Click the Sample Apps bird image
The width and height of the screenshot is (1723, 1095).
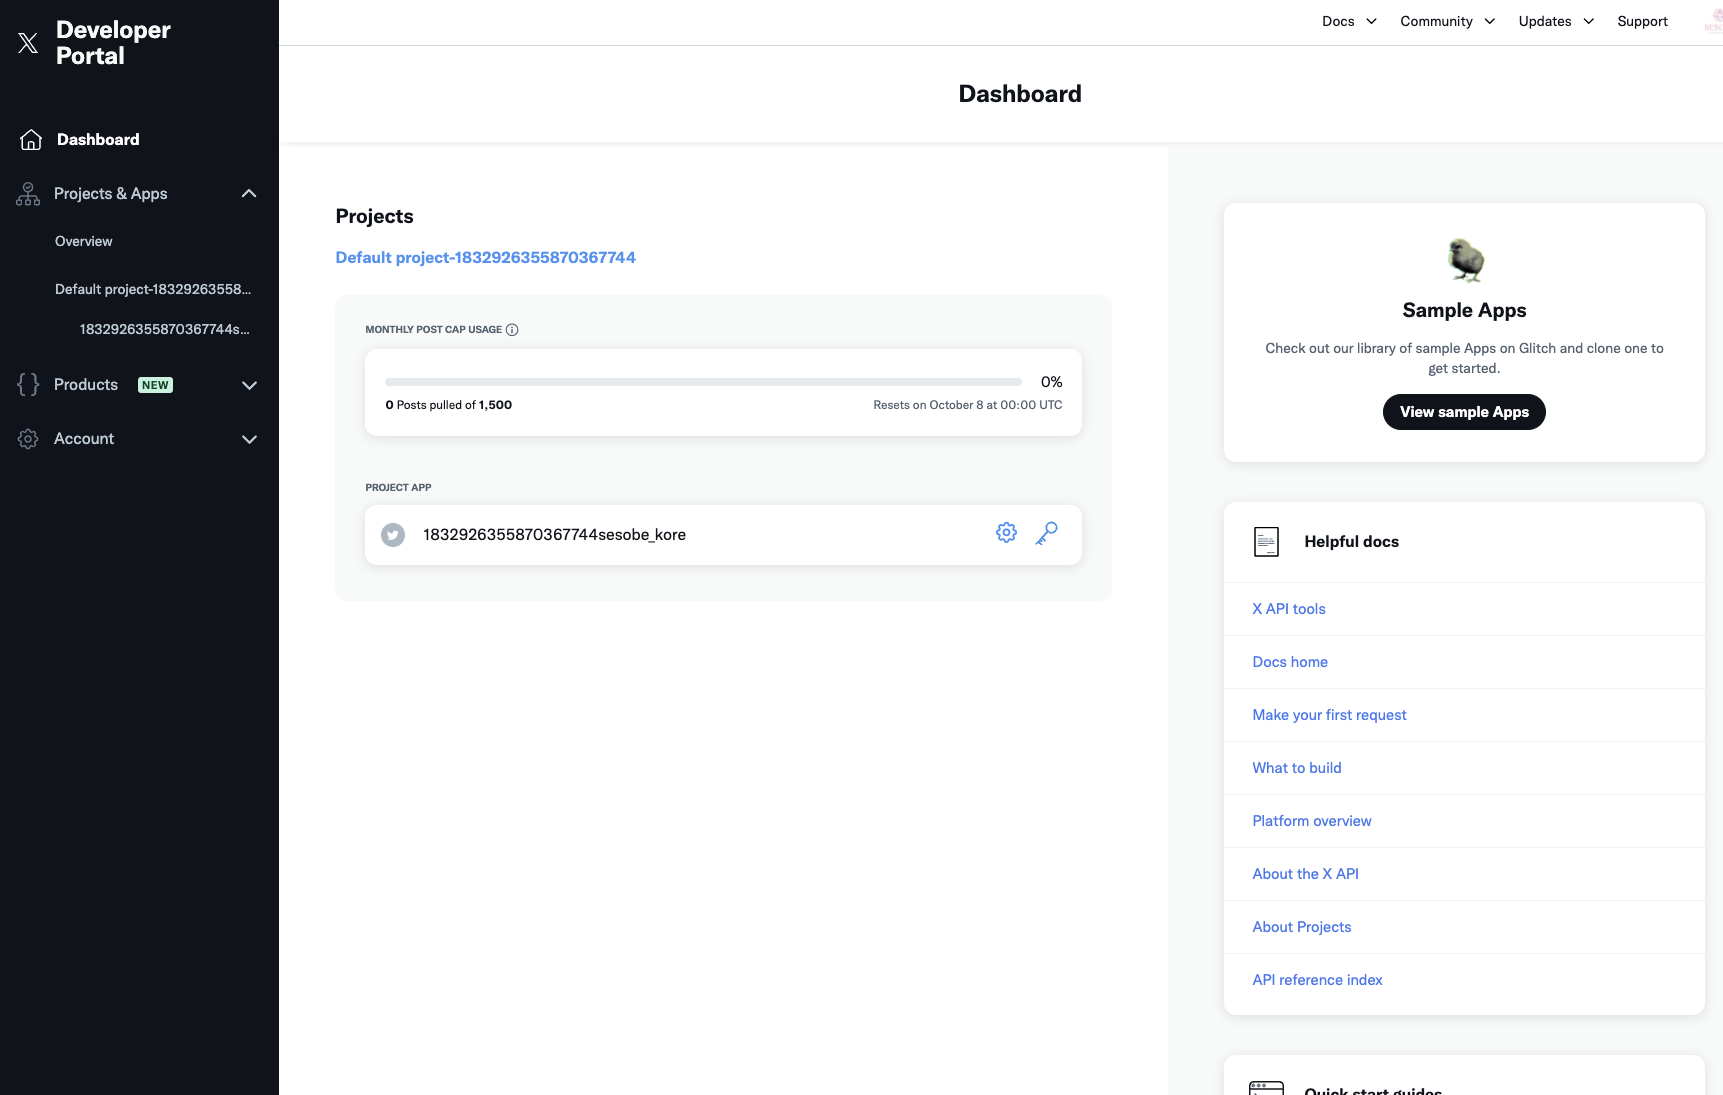click(1465, 260)
